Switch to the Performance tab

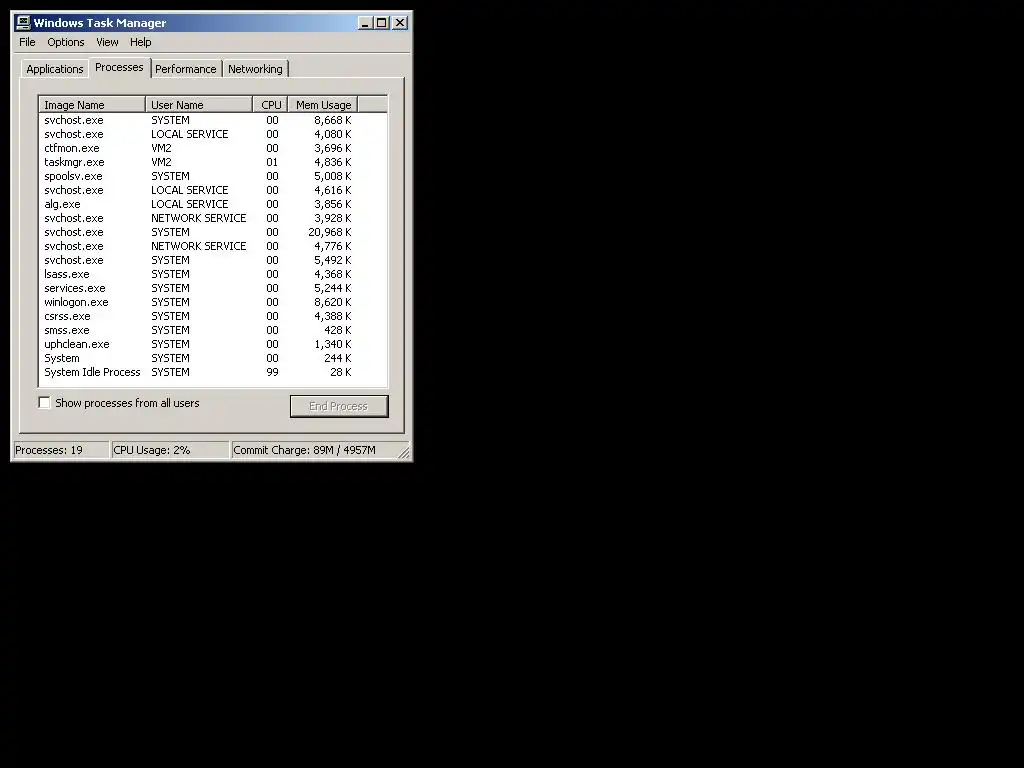pyautogui.click(x=185, y=69)
